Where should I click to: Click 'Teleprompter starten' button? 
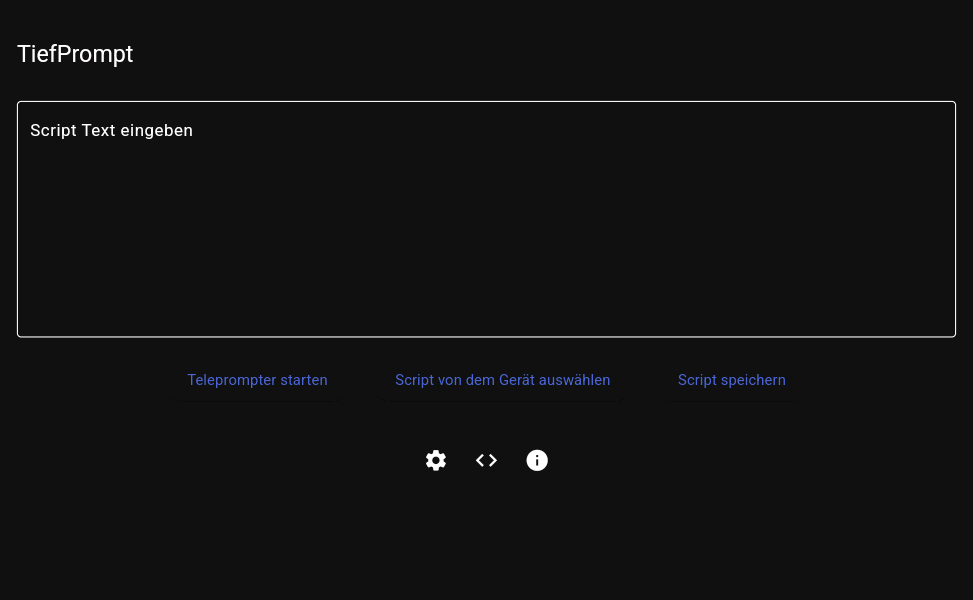point(257,380)
